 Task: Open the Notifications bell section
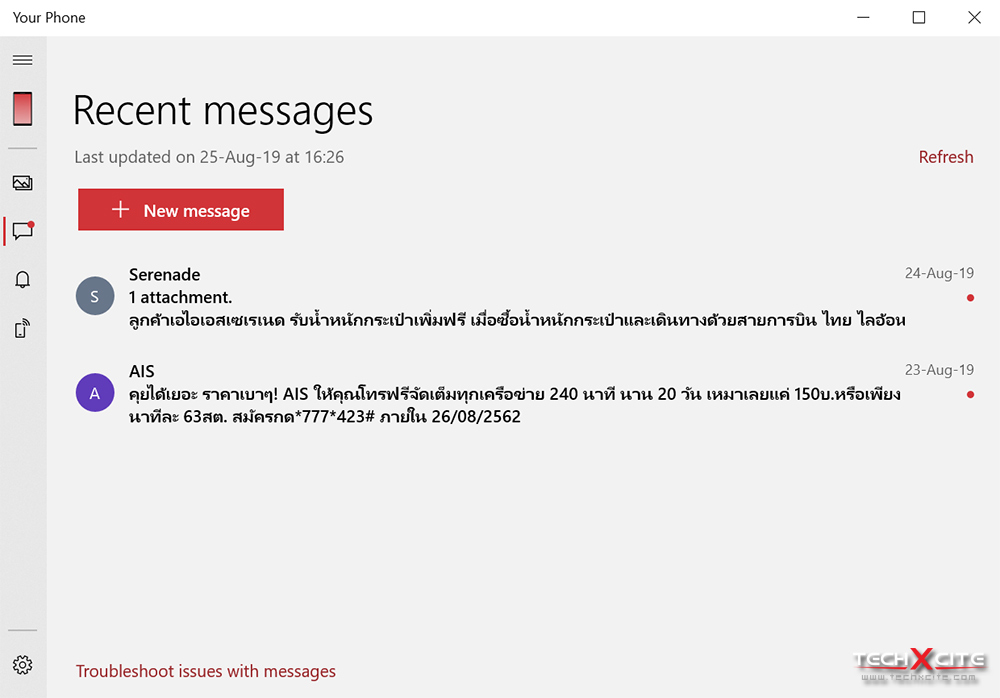pos(22,279)
